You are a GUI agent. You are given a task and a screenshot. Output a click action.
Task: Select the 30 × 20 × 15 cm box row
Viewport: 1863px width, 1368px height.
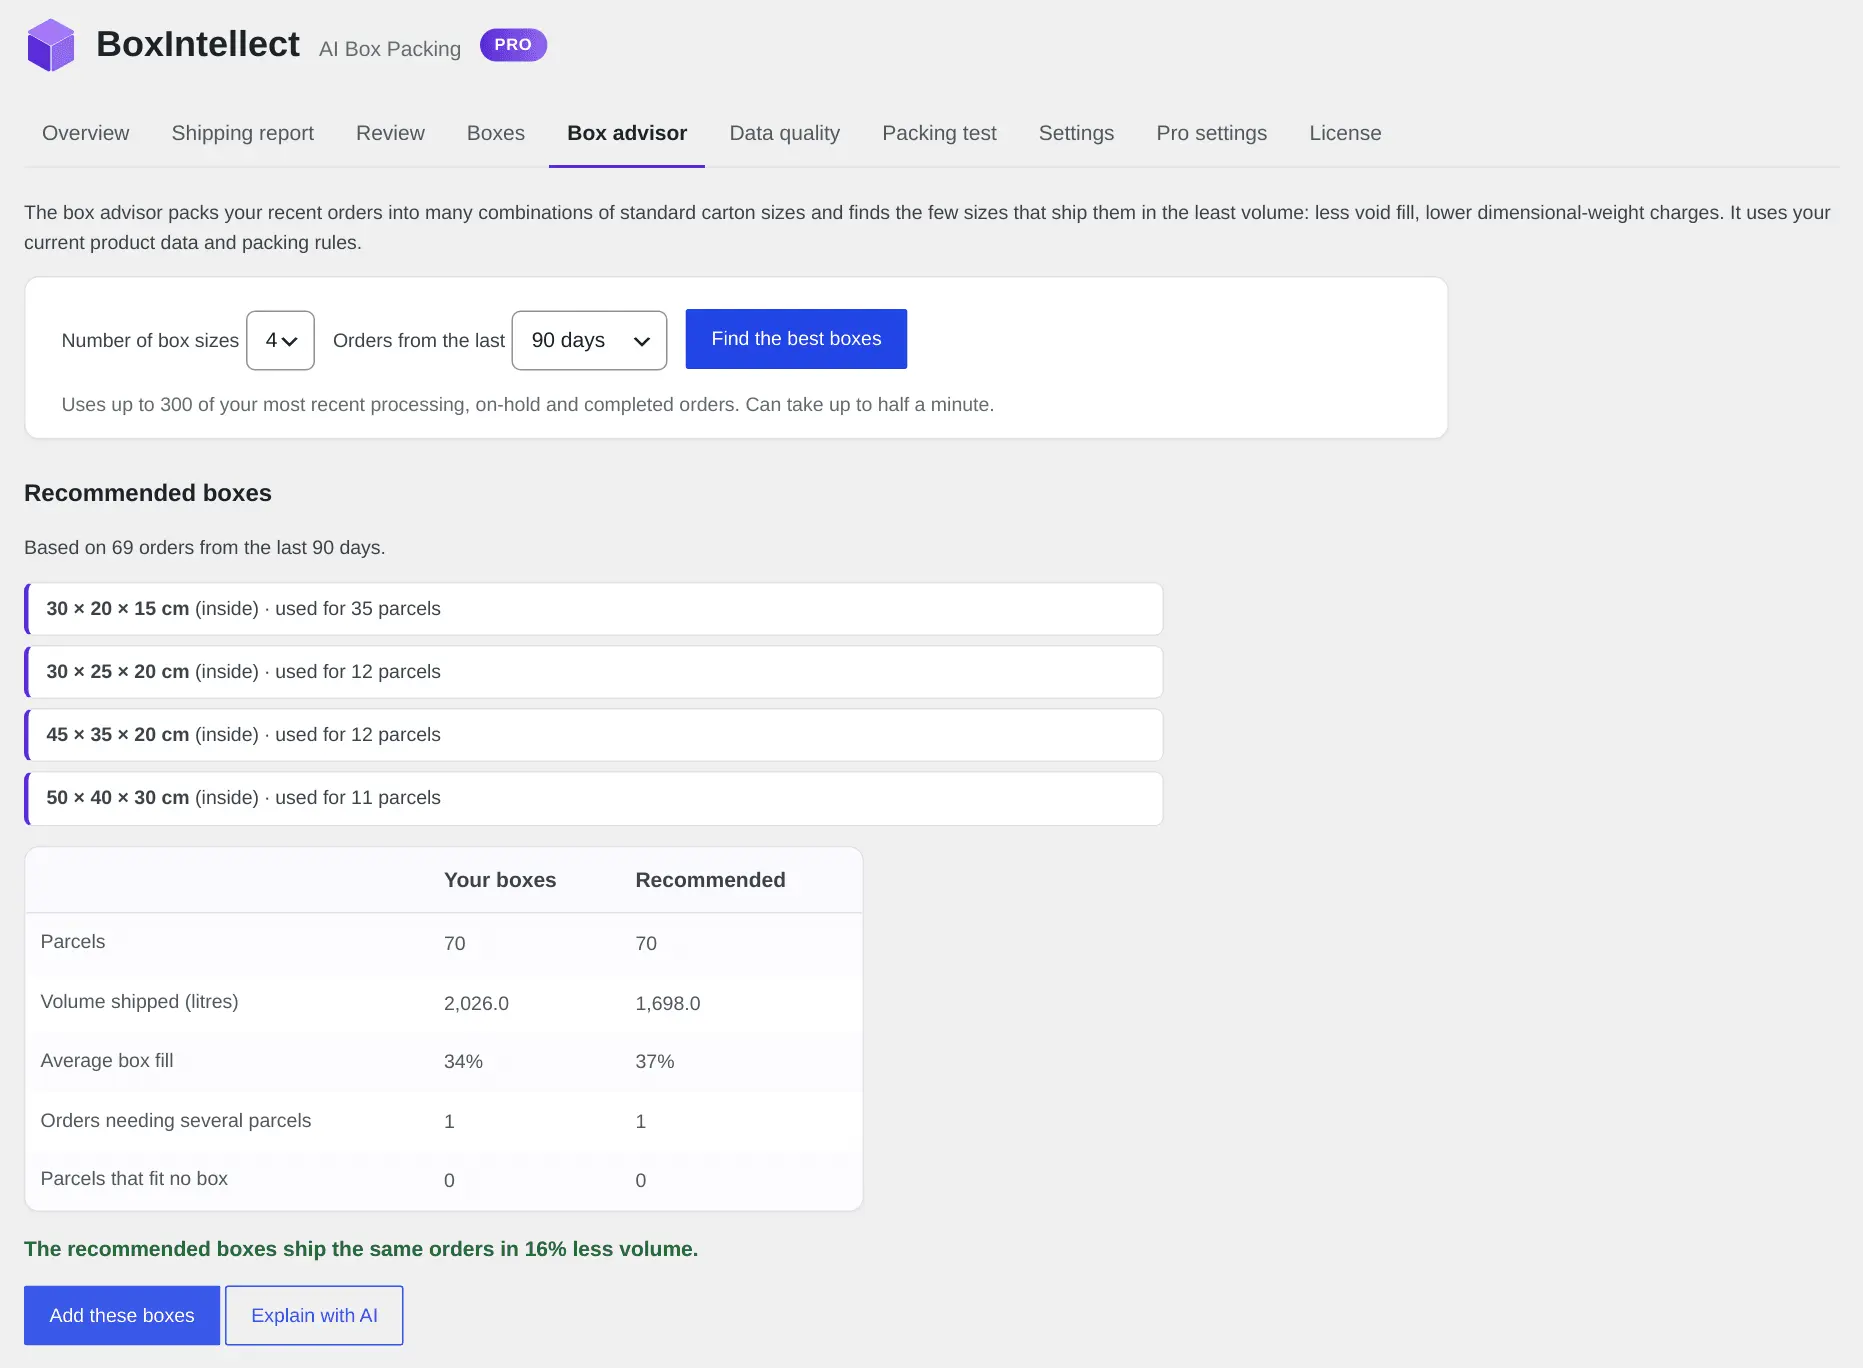click(x=594, y=609)
